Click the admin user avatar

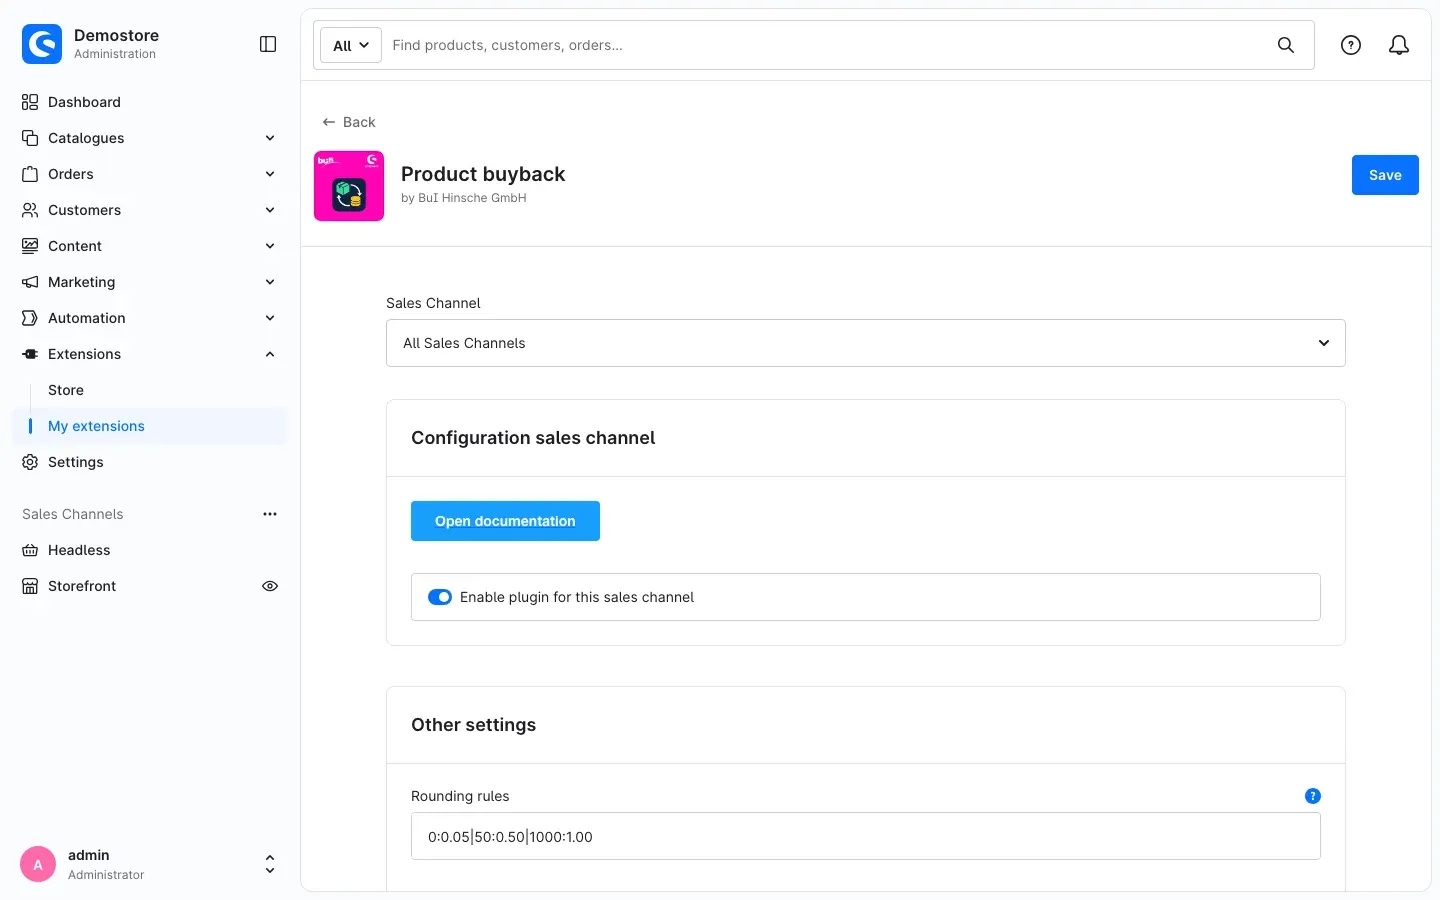[38, 864]
